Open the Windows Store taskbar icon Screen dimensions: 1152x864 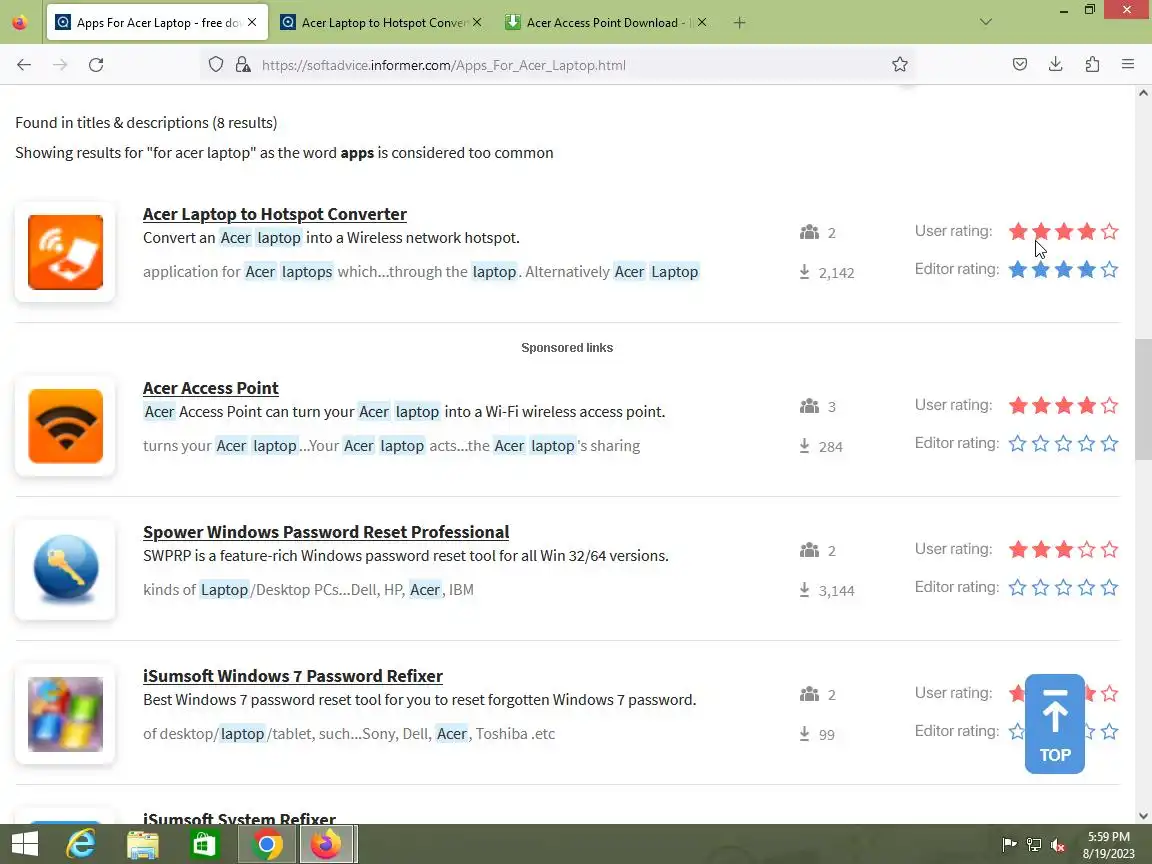[x=204, y=844]
